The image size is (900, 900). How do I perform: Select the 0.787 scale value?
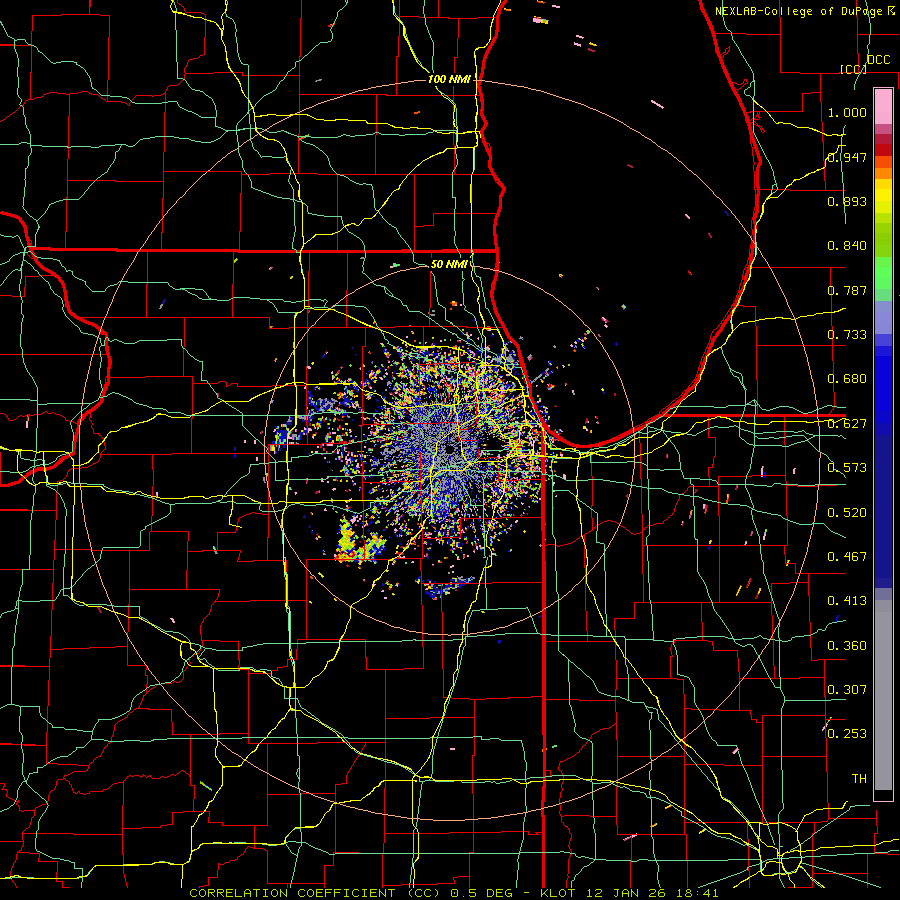[847, 290]
